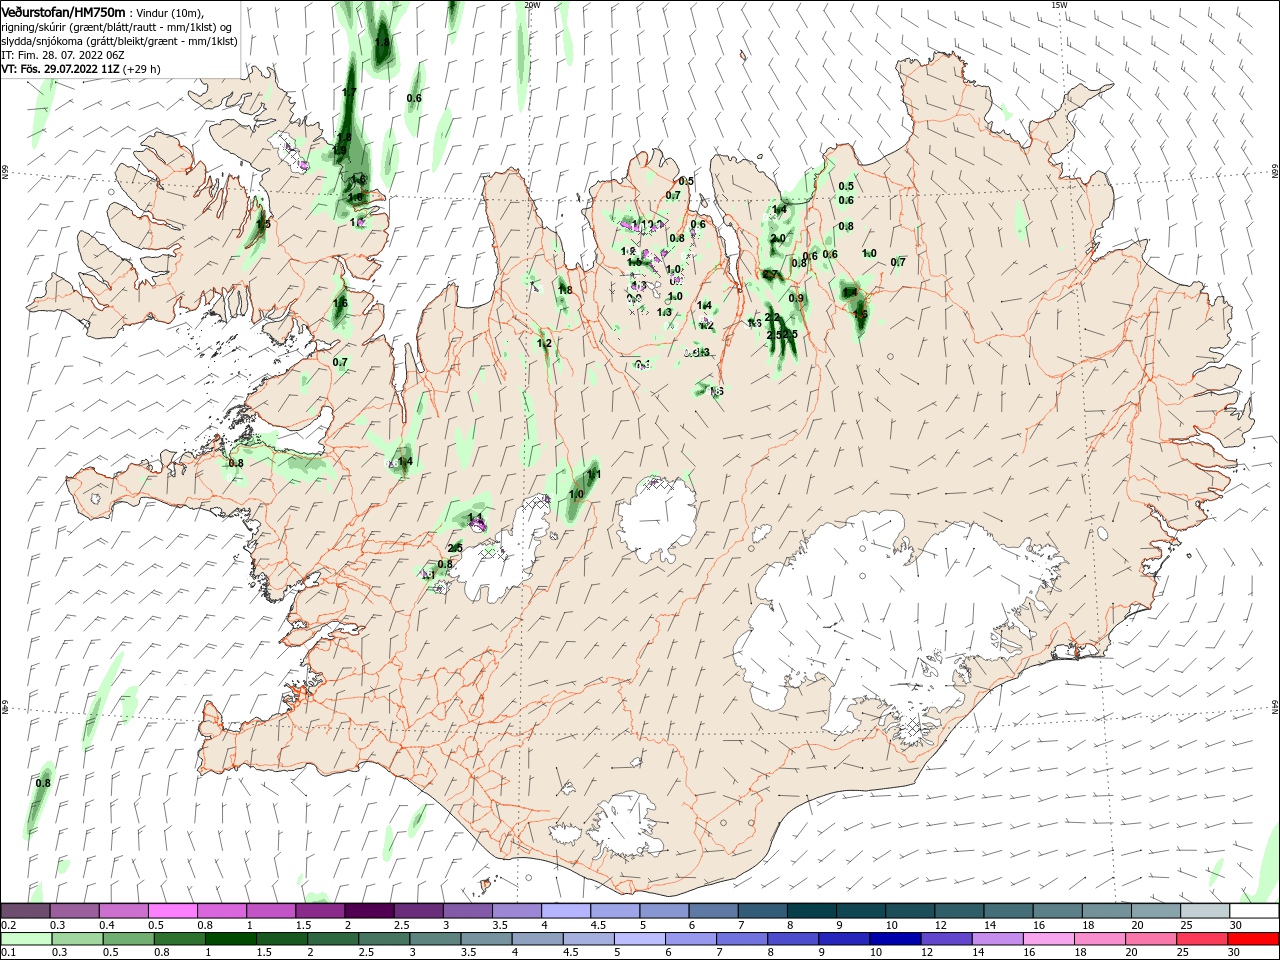Click the 'Veðurstofan/HM750m' map title
The image size is (1280, 960).
click(63, 12)
